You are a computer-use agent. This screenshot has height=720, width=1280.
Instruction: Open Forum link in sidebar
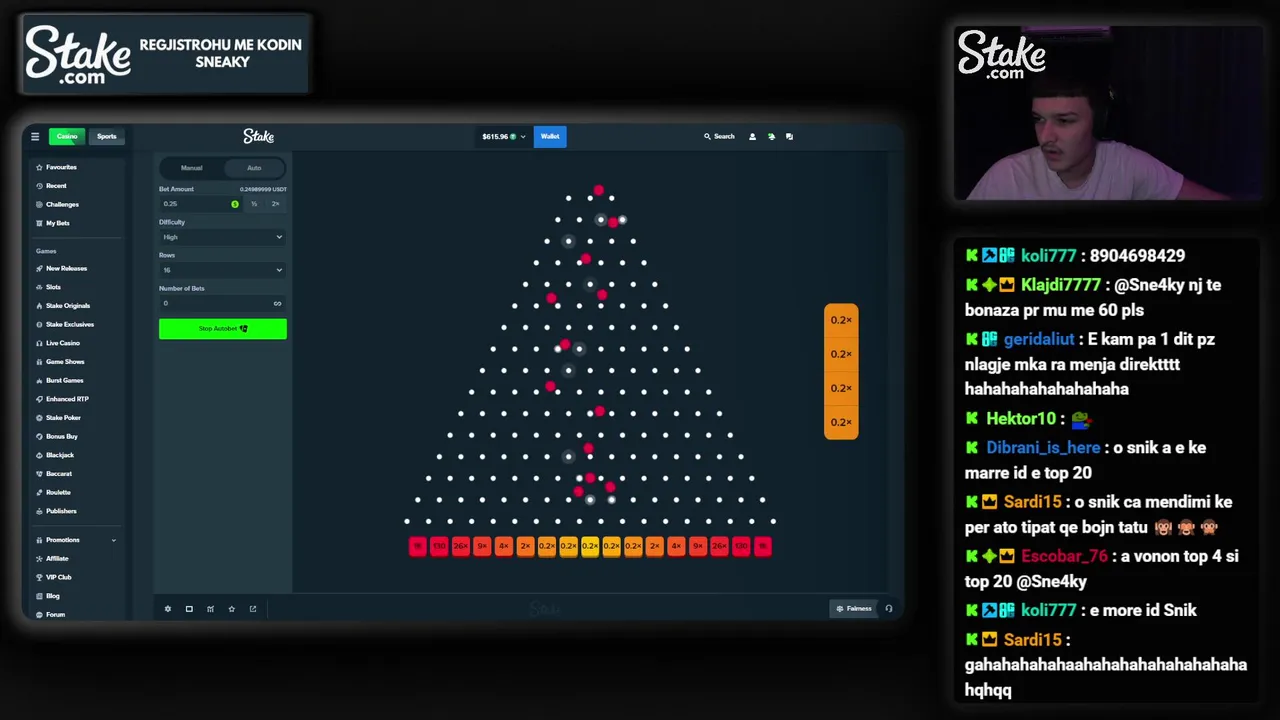pyautogui.click(x=55, y=615)
